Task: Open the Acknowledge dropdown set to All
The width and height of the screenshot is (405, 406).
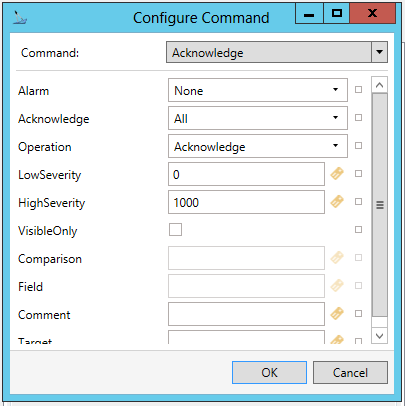Action: pyautogui.click(x=258, y=118)
